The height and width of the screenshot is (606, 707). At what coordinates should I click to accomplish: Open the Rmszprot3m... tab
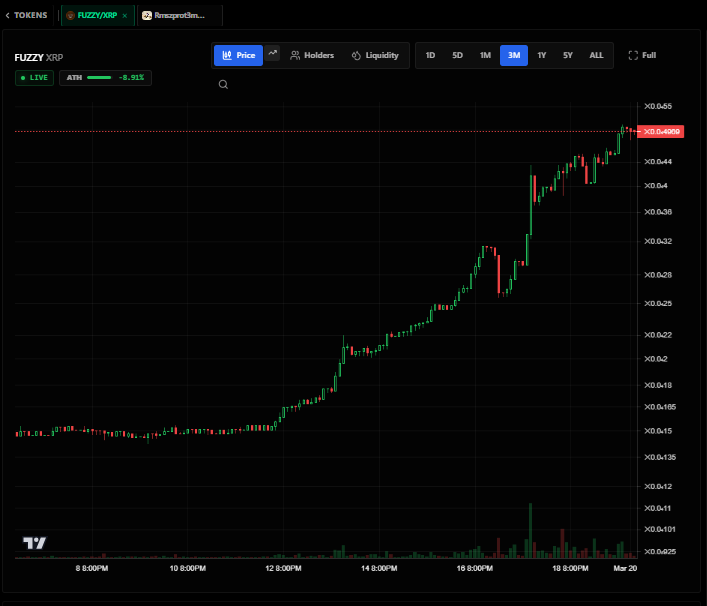point(179,15)
